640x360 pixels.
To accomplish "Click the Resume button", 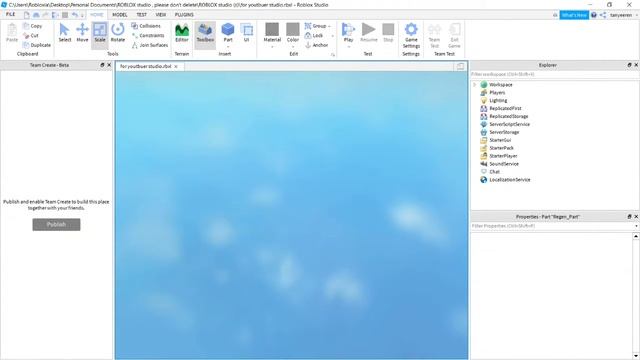I will point(369,33).
